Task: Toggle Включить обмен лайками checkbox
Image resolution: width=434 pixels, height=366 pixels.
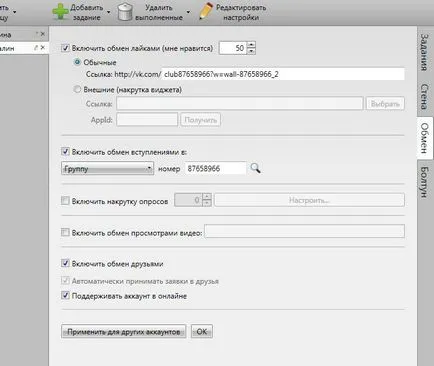Action: pos(65,48)
